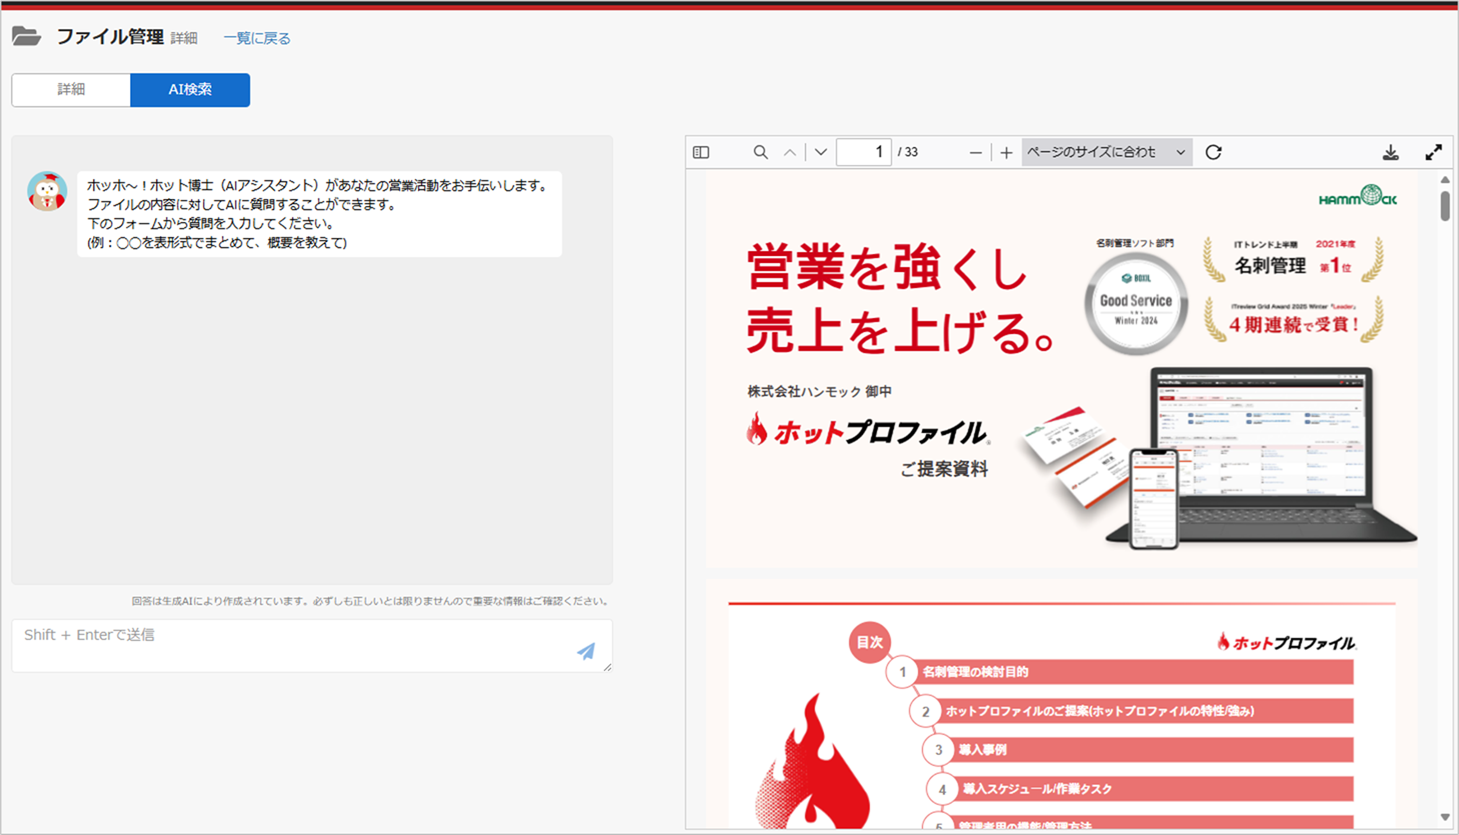The image size is (1459, 835).
Task: Zoom out with the minus icon
Action: click(975, 152)
